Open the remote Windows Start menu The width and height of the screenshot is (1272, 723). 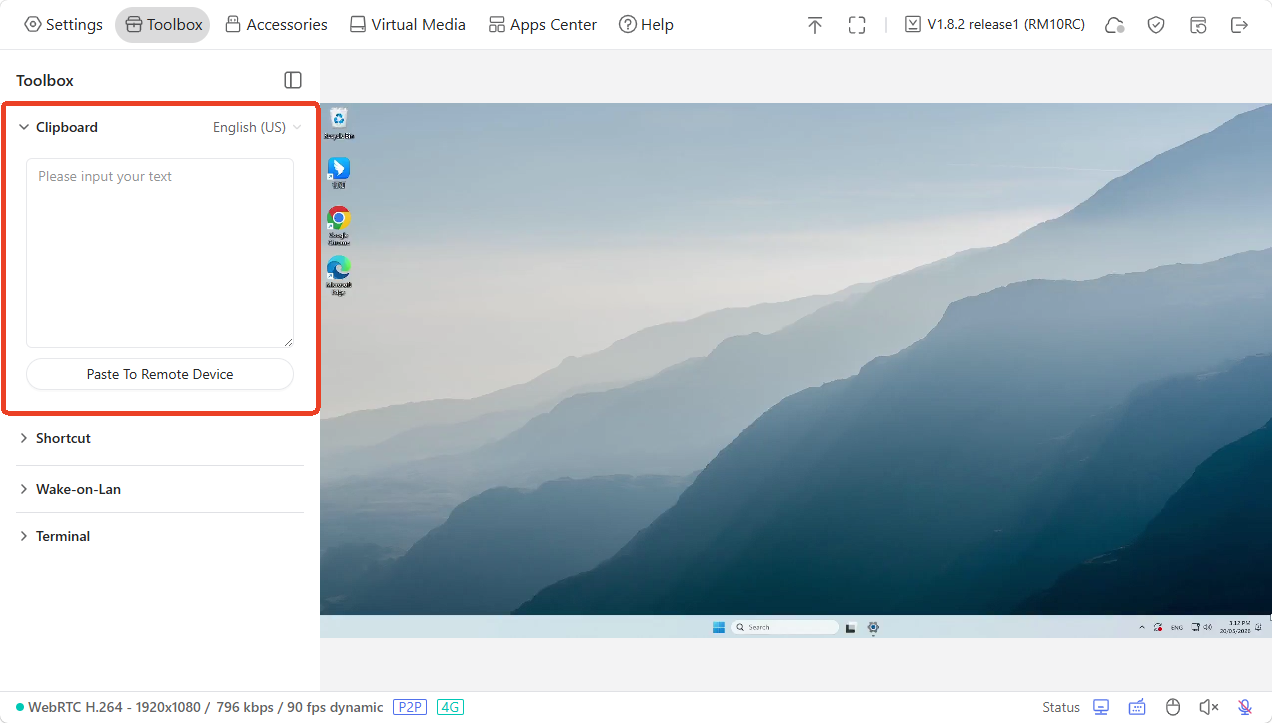(x=718, y=627)
